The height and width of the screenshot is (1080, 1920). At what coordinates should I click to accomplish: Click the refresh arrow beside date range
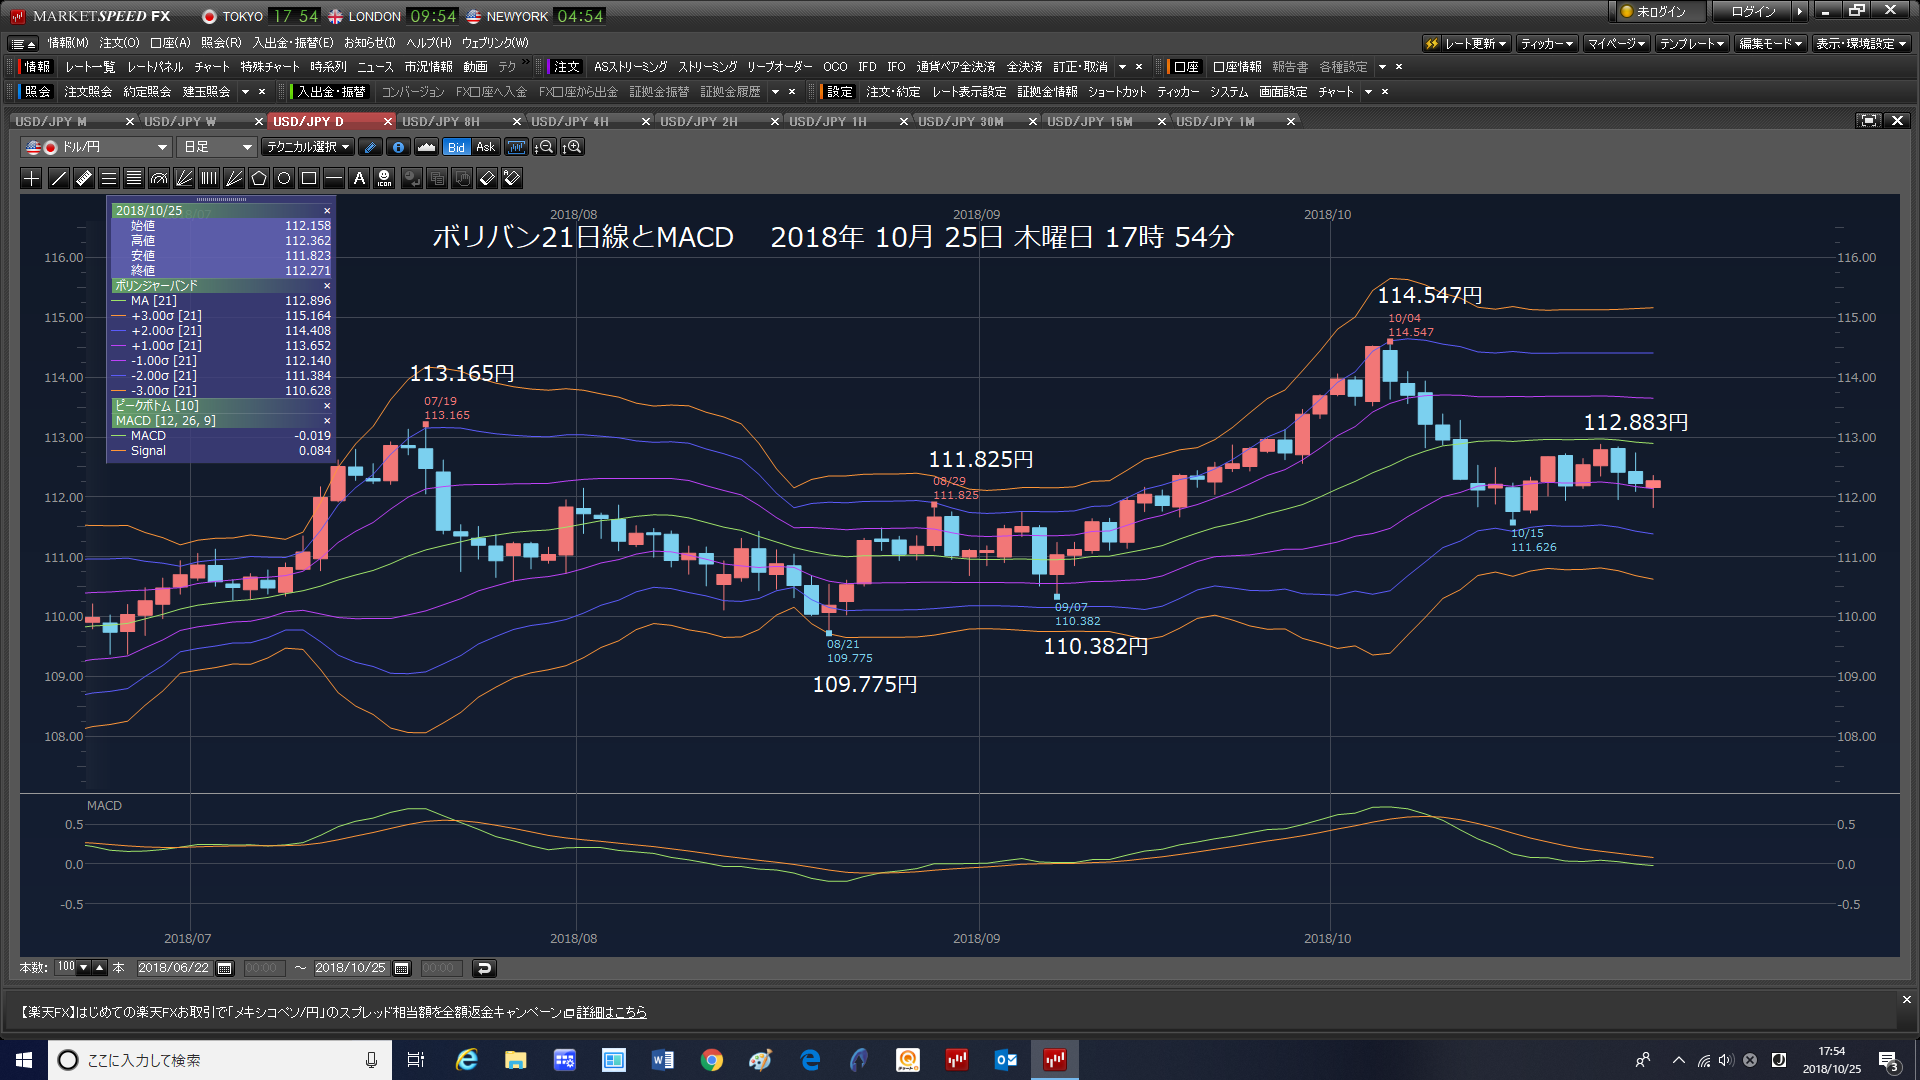pyautogui.click(x=484, y=968)
